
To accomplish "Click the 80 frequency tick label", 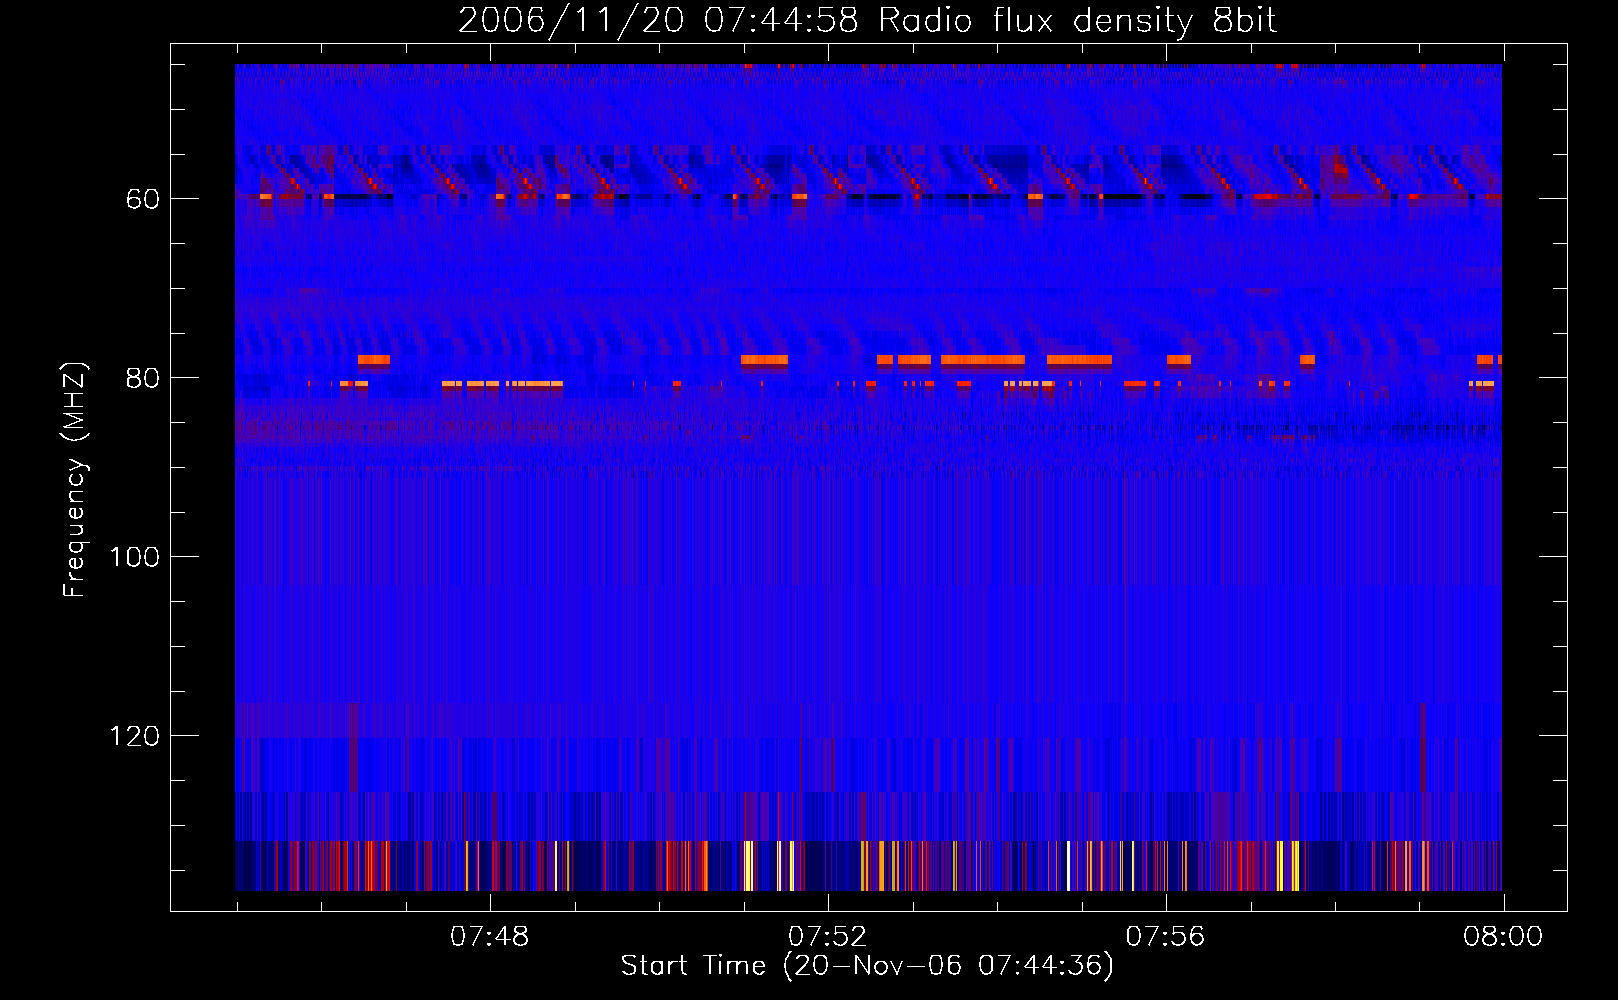I will coord(142,378).
